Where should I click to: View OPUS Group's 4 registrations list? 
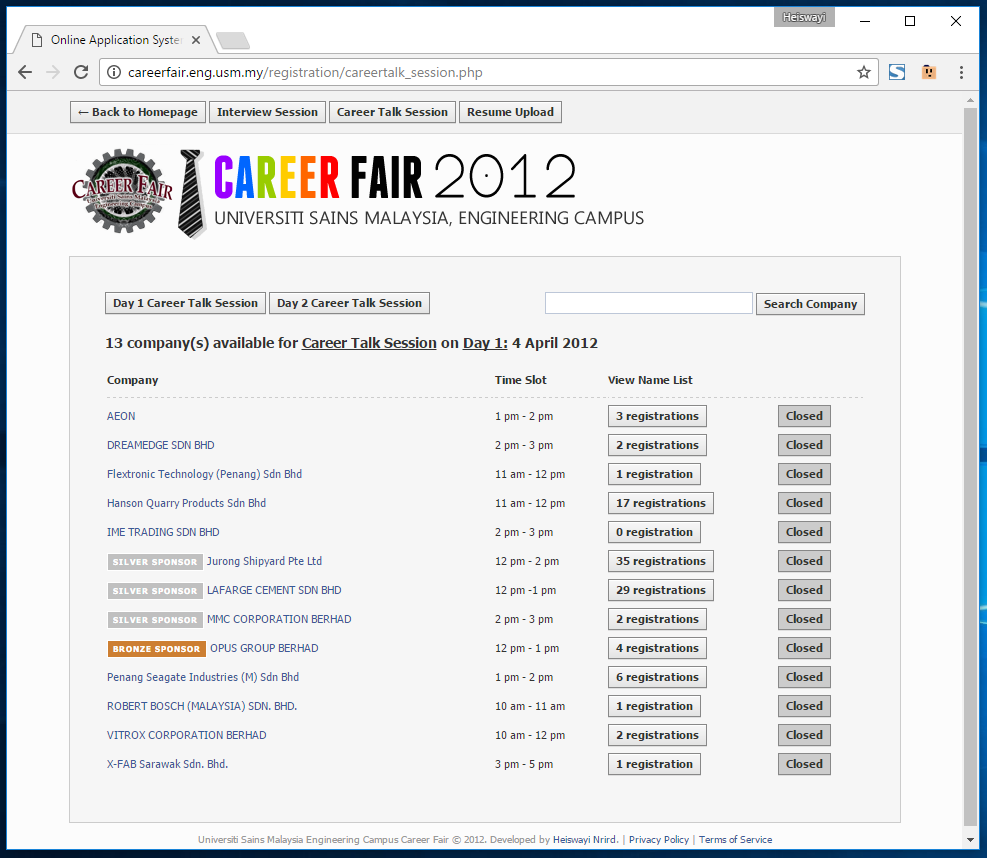click(x=657, y=648)
